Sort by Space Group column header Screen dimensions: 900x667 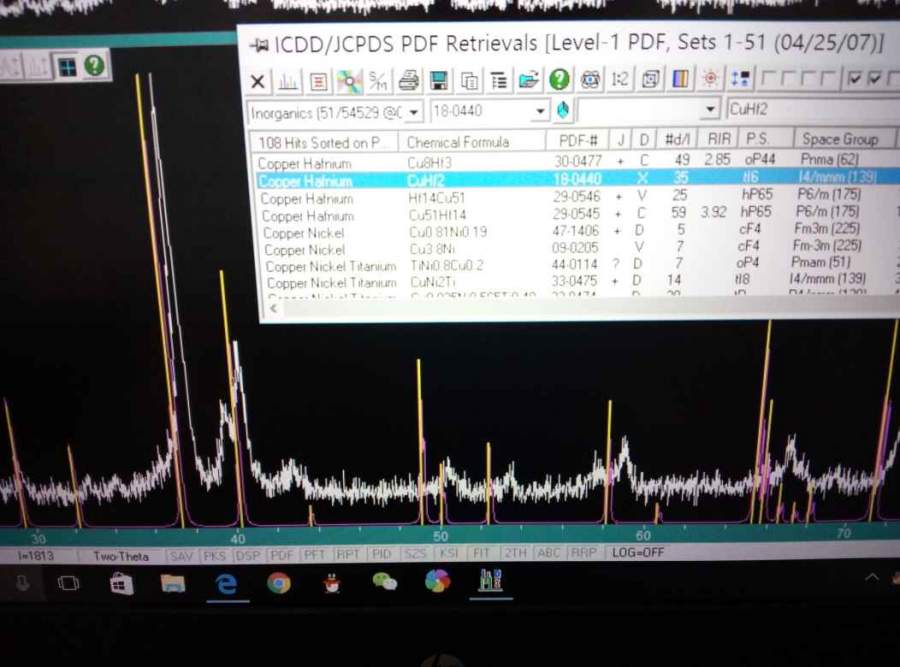click(x=844, y=138)
